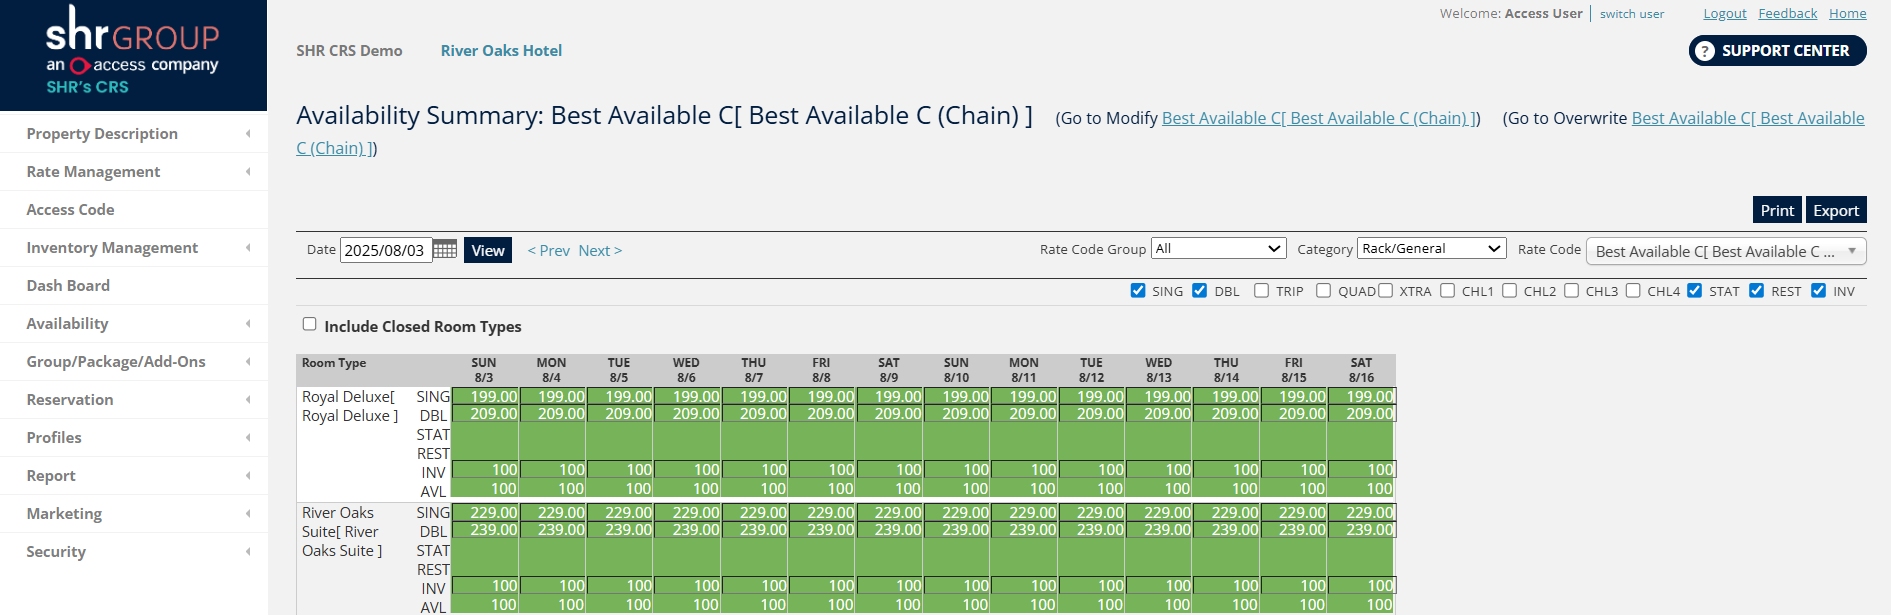The height and width of the screenshot is (615, 1891).
Task: Click the Print button
Action: click(x=1777, y=210)
